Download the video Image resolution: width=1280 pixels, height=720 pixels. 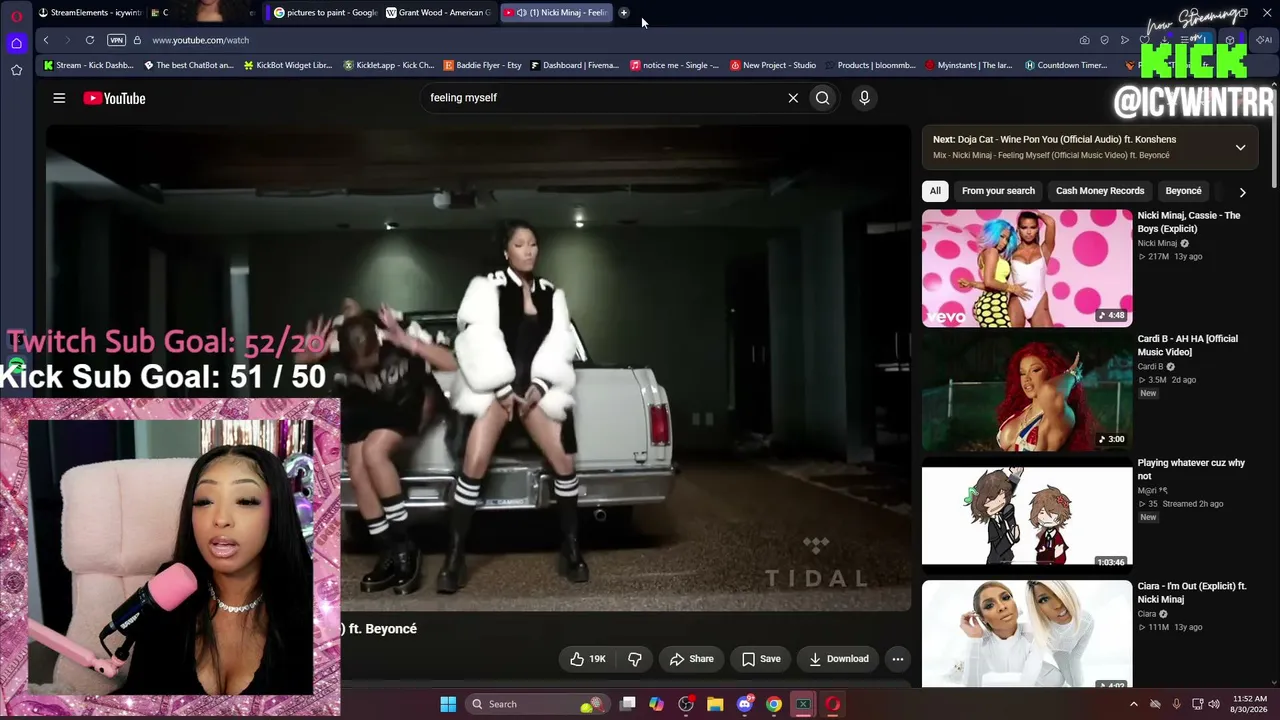tap(838, 659)
